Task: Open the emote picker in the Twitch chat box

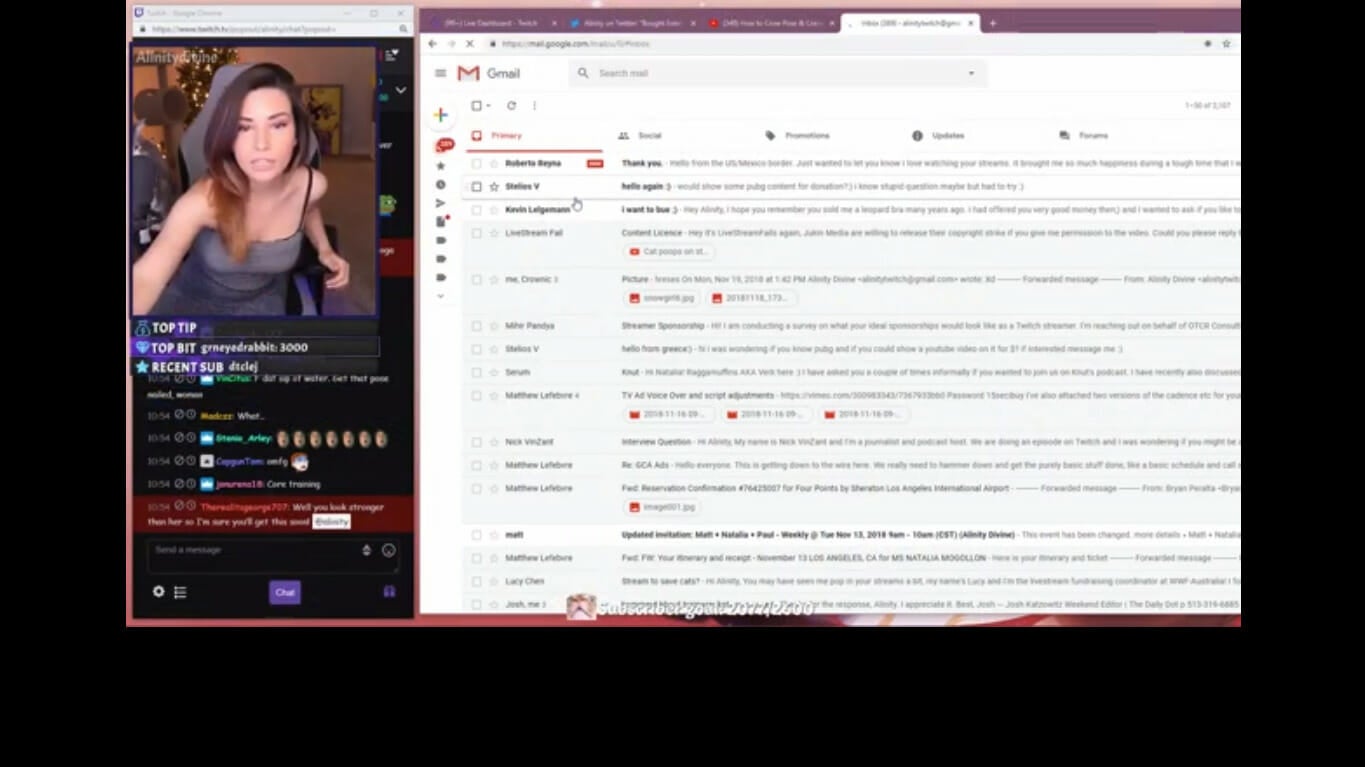Action: pyautogui.click(x=389, y=550)
